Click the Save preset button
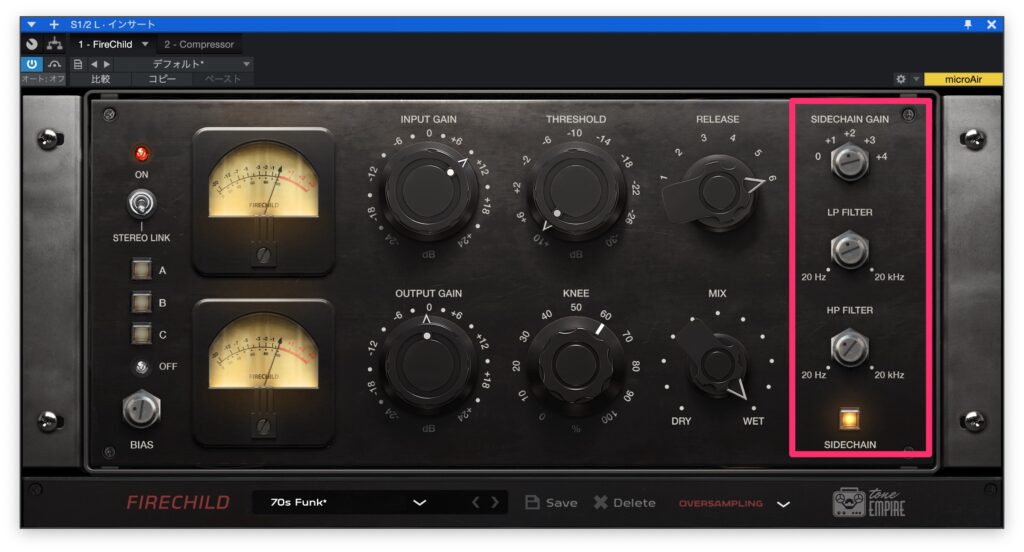 tap(551, 503)
